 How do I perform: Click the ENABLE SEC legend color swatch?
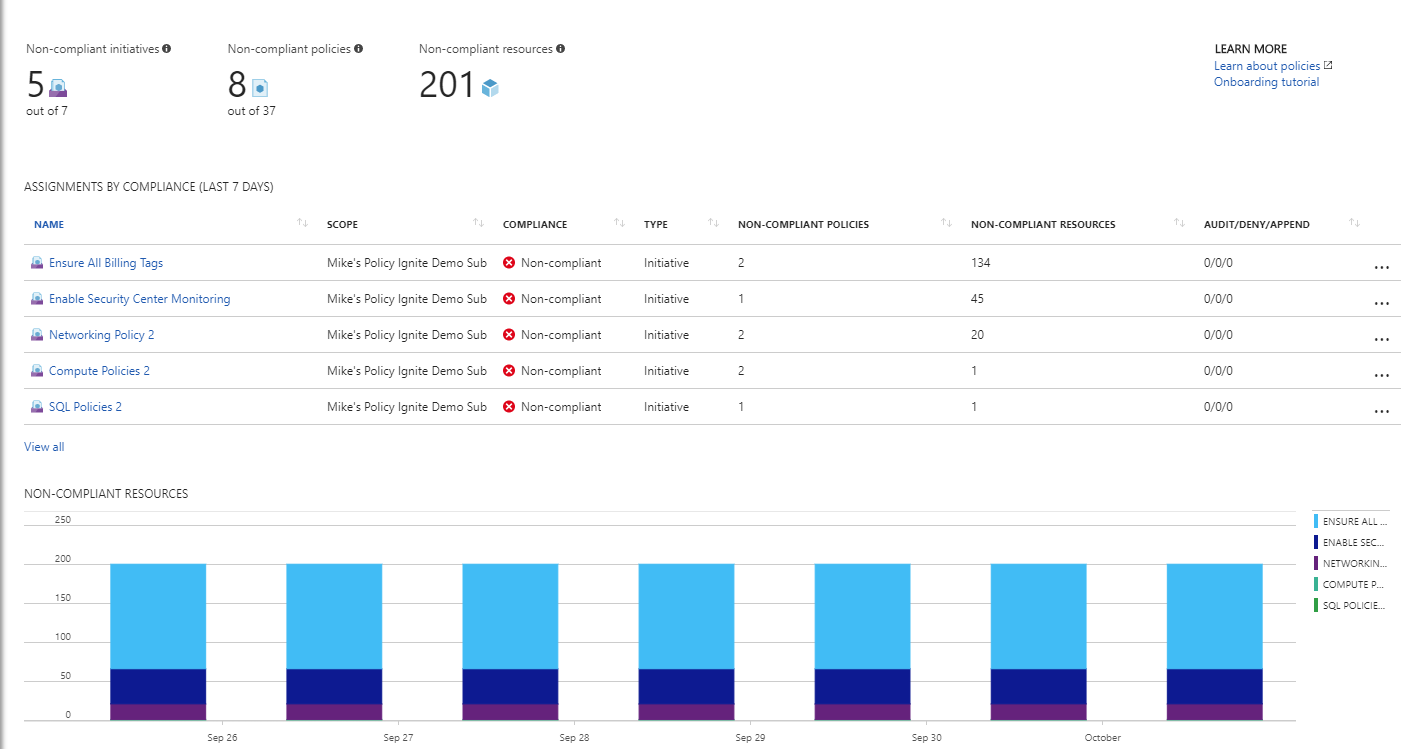[x=1315, y=541]
